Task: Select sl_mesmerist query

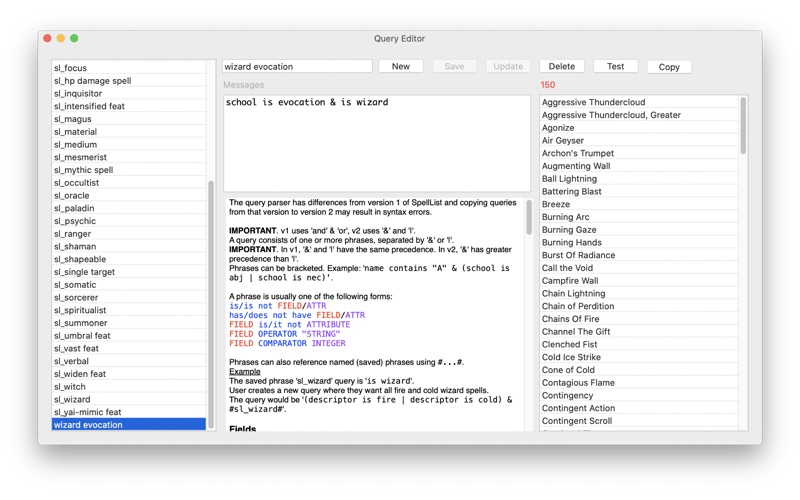Action: 129,157
